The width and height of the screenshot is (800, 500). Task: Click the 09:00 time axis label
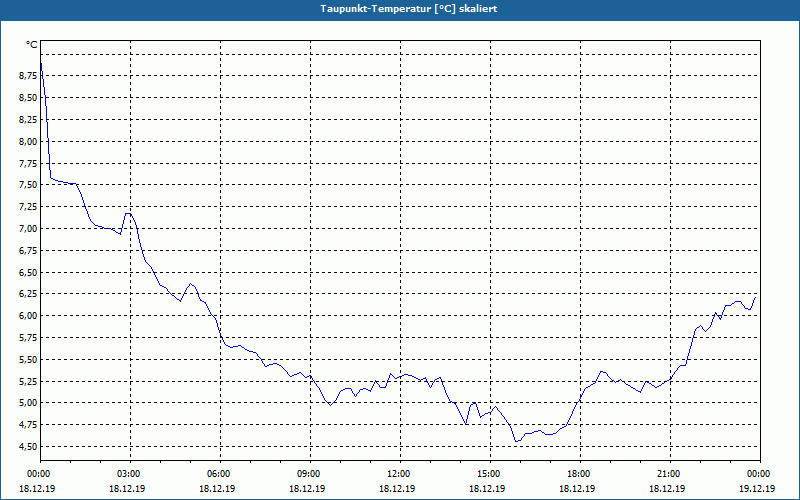310,474
